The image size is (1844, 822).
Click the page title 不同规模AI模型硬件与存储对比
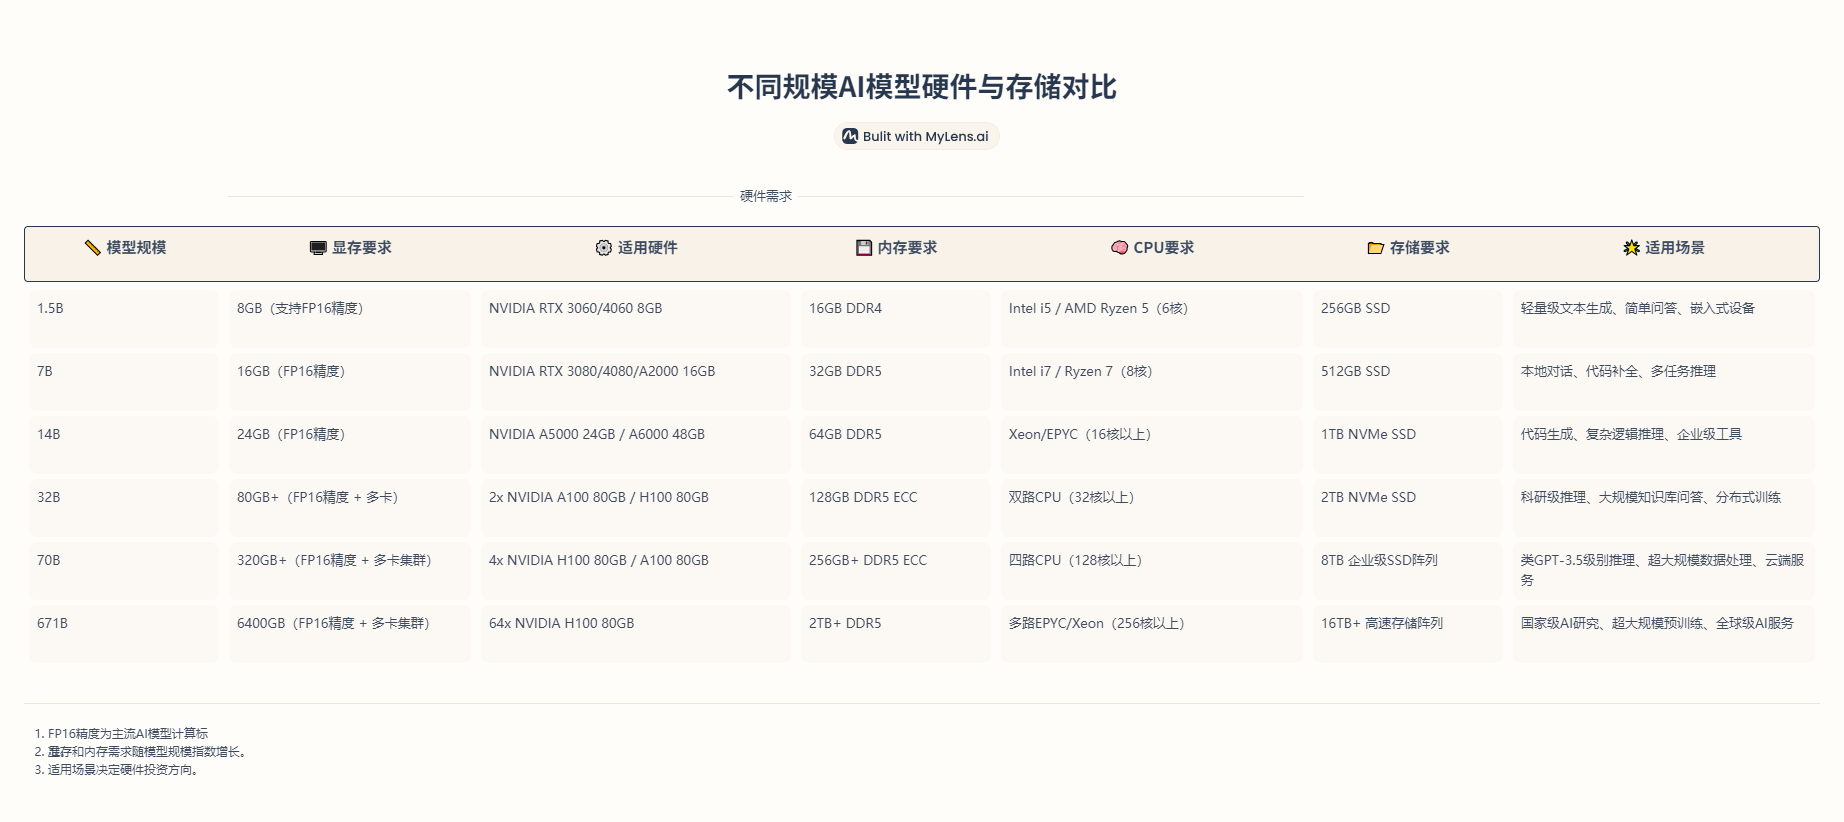pyautogui.click(x=921, y=87)
